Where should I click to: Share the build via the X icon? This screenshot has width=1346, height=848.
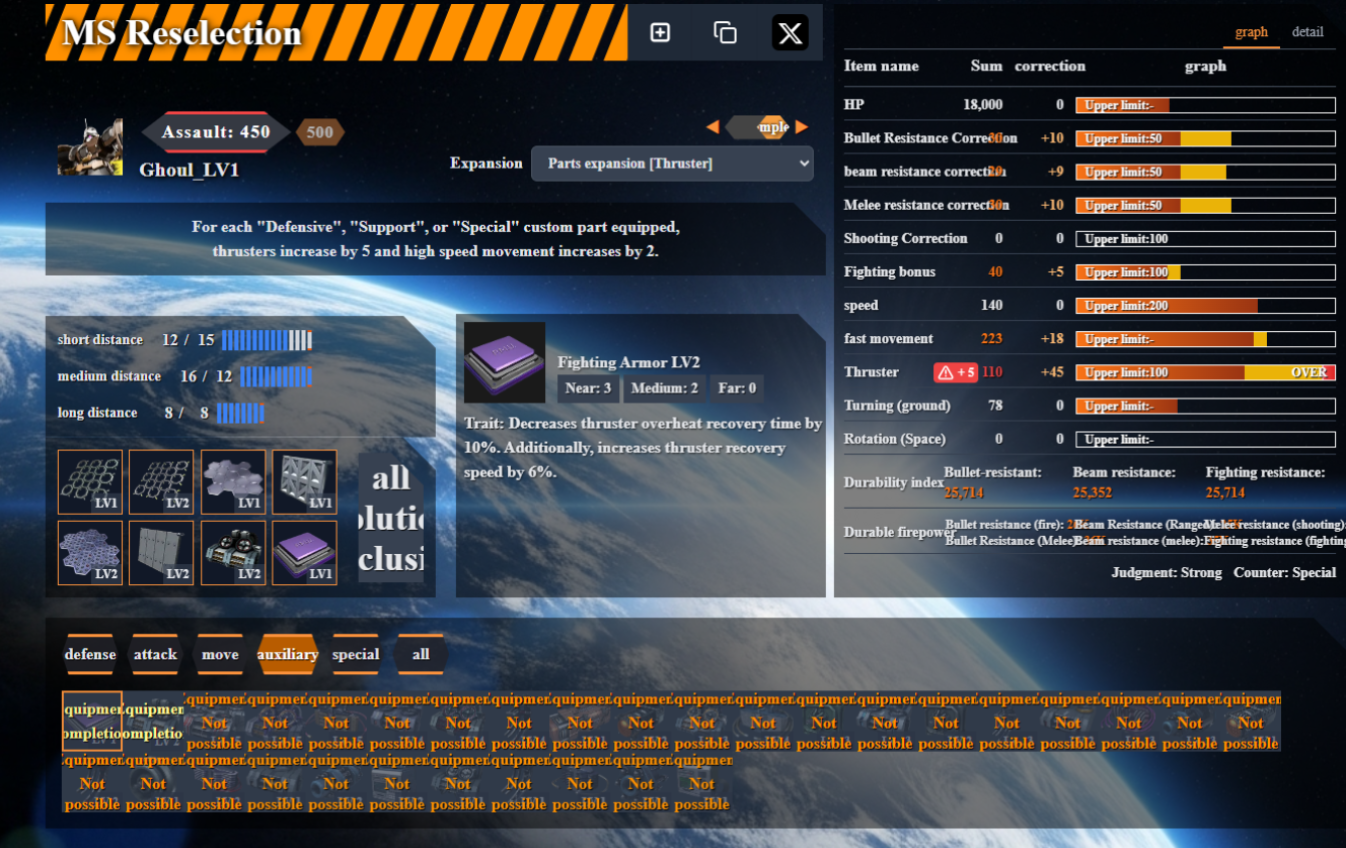(790, 33)
